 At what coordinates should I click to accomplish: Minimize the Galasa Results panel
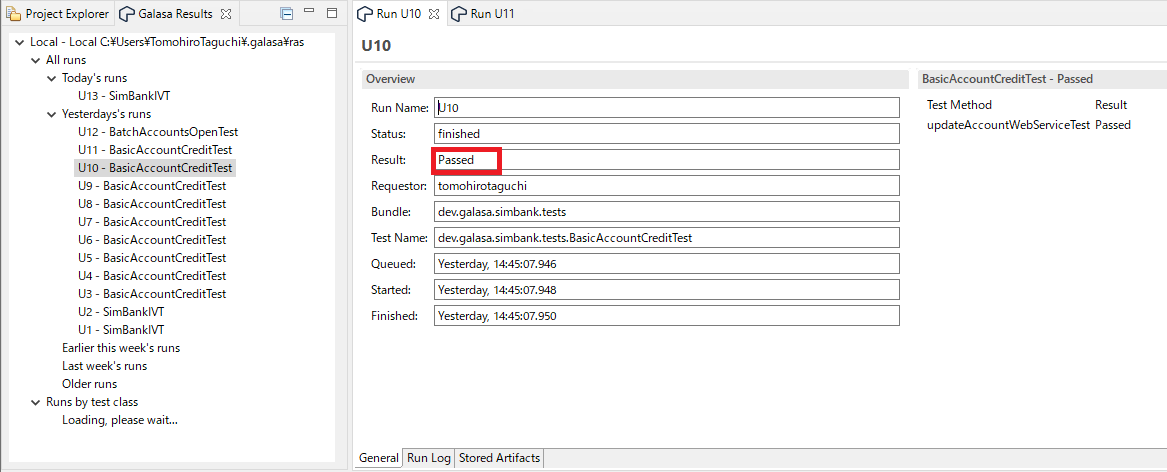point(310,12)
